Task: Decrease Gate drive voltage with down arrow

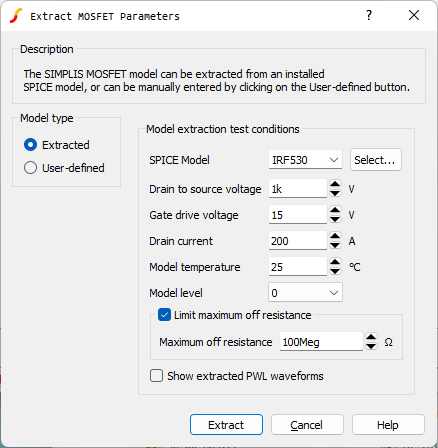Action: (335, 219)
